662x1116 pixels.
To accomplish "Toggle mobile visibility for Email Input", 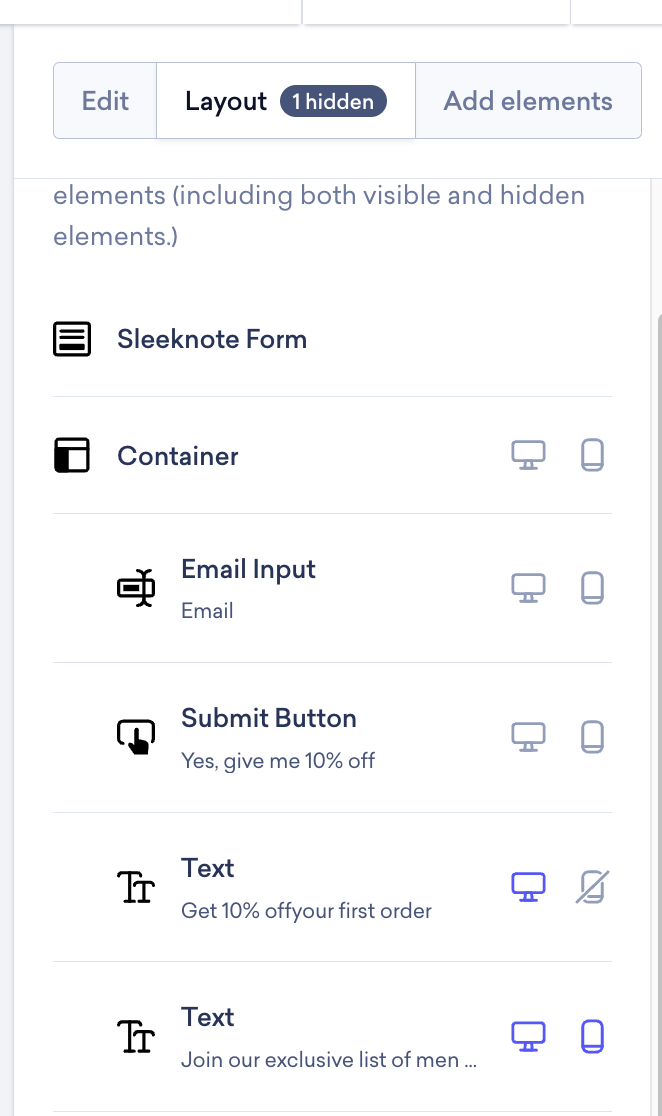I will pyautogui.click(x=592, y=588).
